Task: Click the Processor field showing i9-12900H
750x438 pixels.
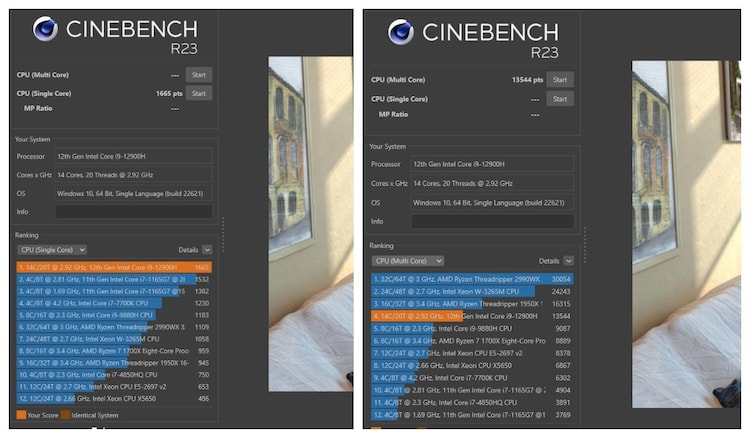Action: (x=133, y=157)
